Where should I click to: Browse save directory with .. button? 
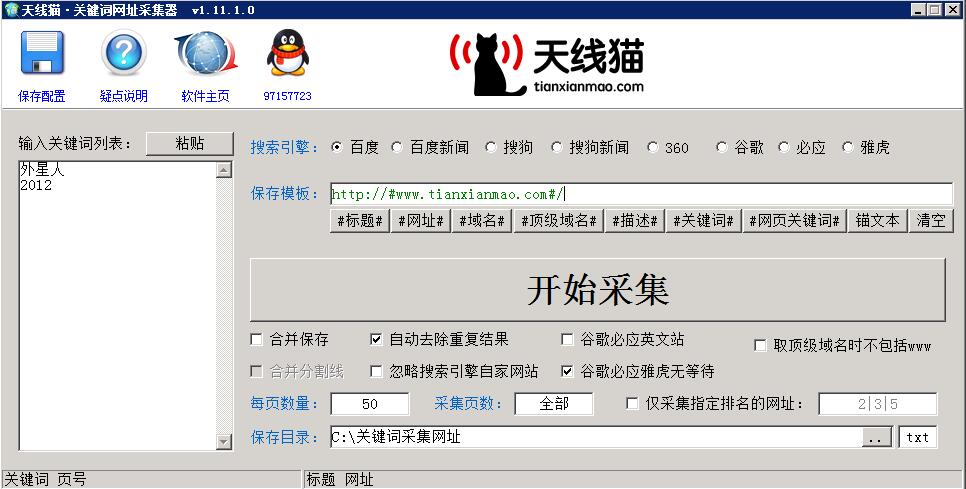[877, 437]
